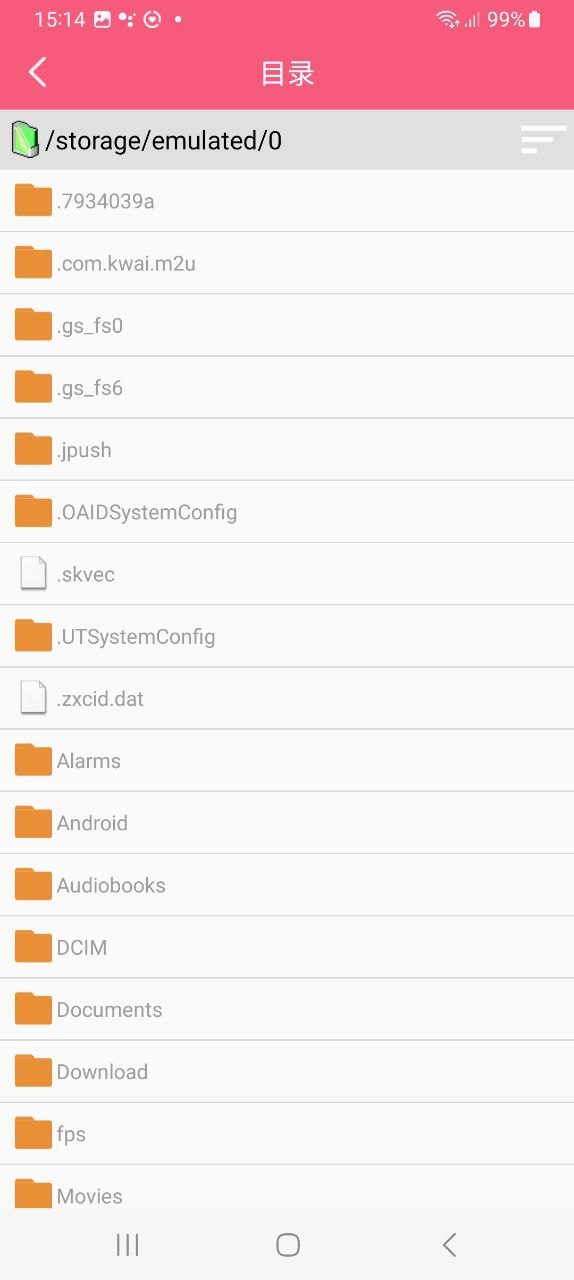574x1280 pixels.
Task: Tap the back arrow in pink header
Action: pos(38,72)
